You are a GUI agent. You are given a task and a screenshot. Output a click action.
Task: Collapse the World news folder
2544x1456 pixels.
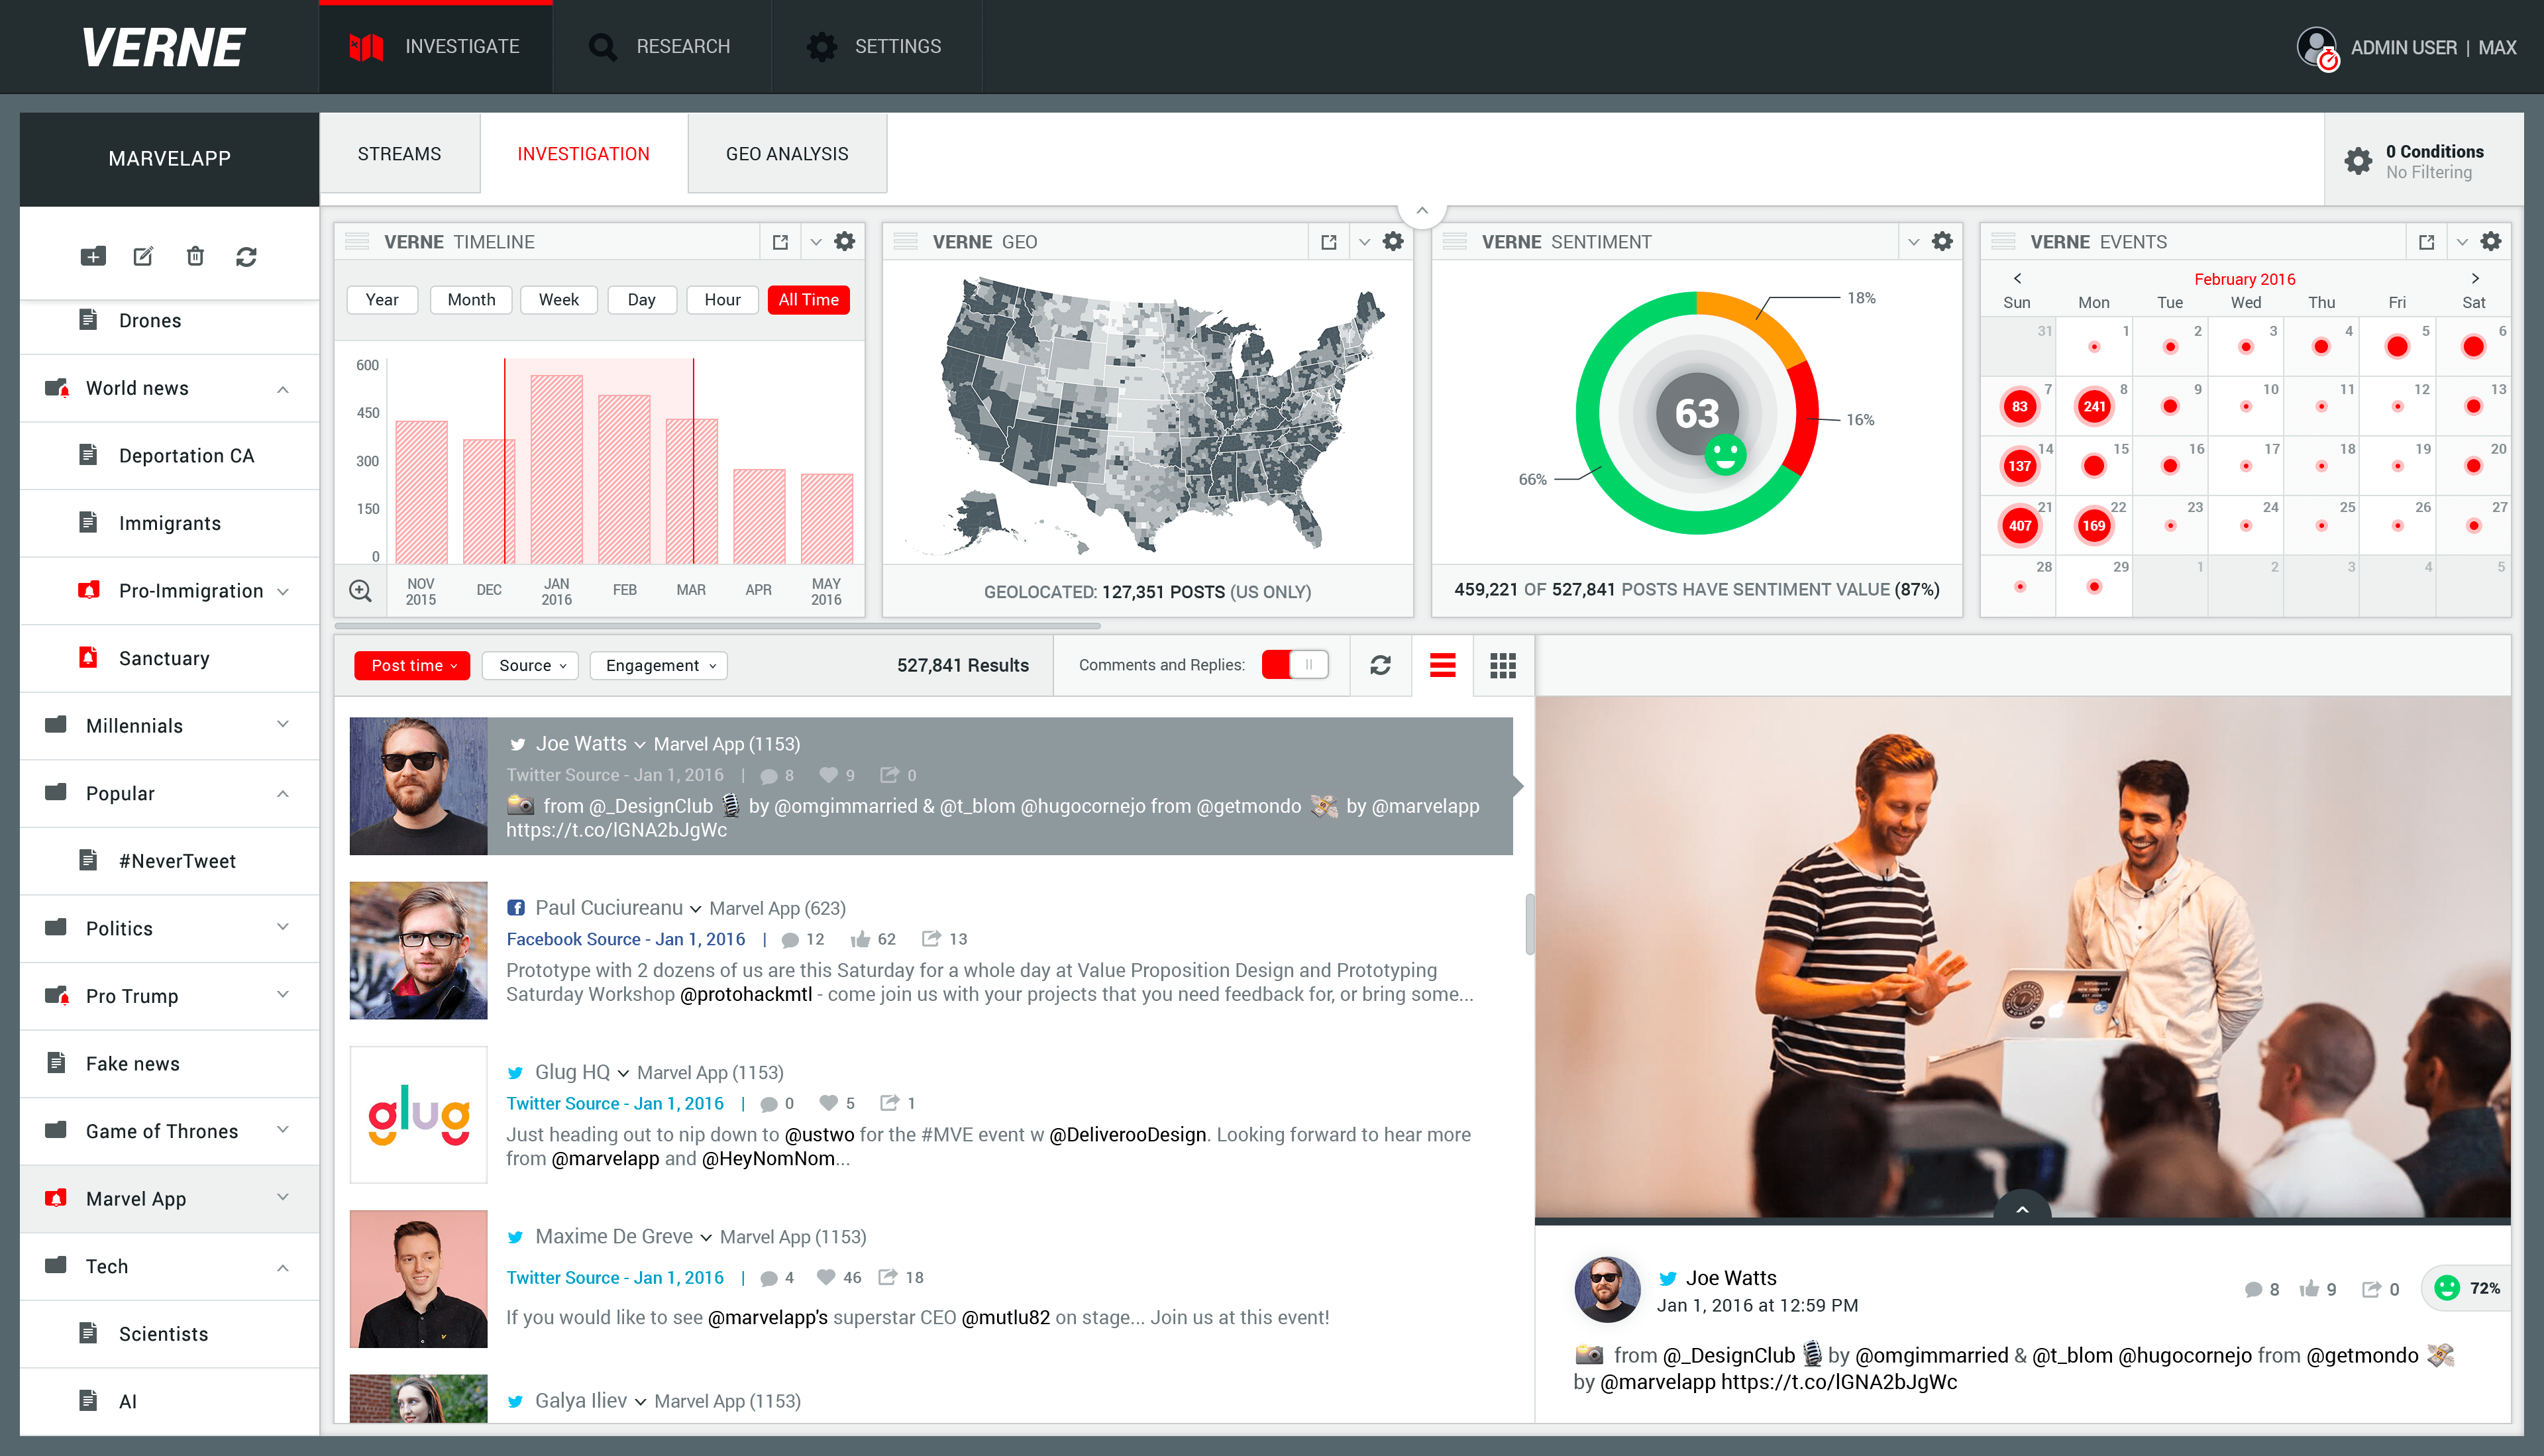pos(283,389)
